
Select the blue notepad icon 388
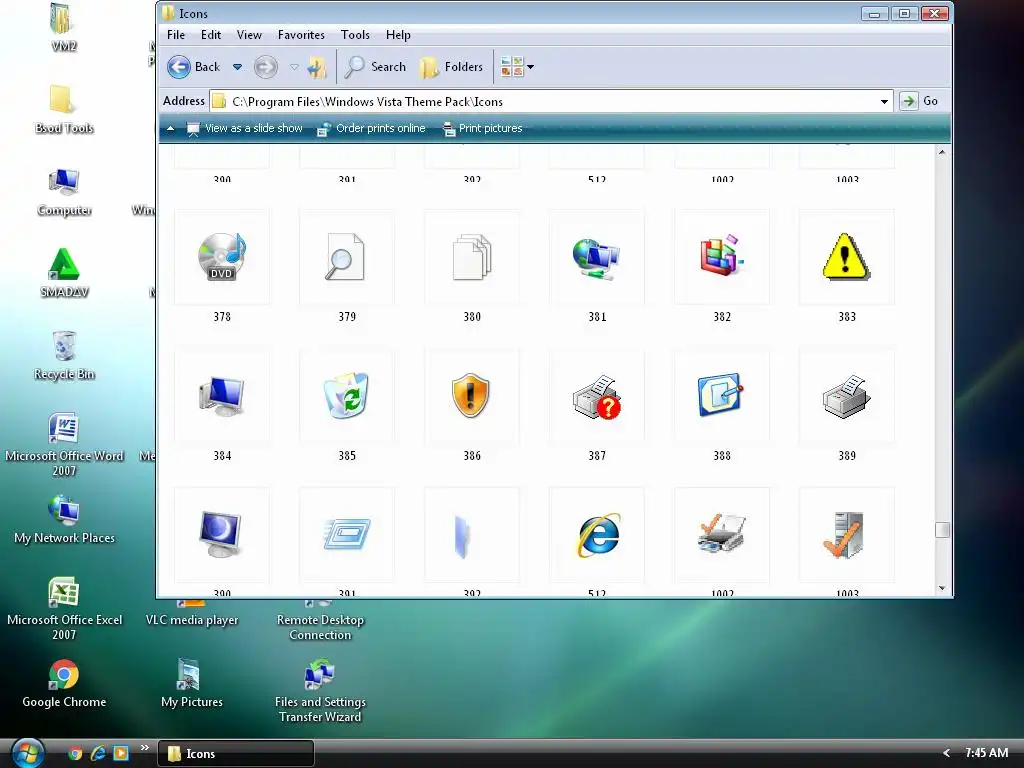click(x=722, y=396)
